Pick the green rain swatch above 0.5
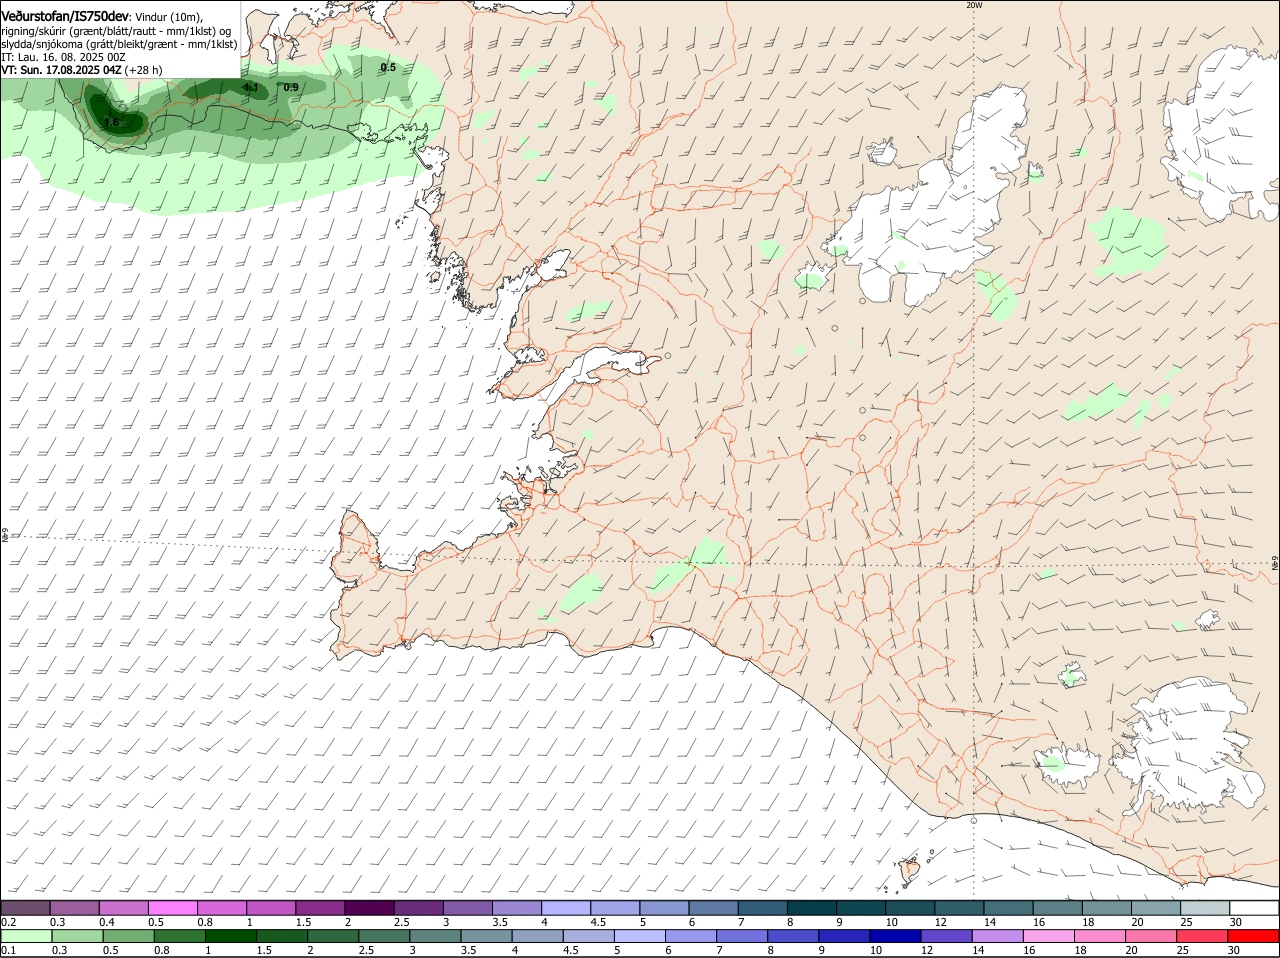This screenshot has height=958, width=1280. [127, 936]
